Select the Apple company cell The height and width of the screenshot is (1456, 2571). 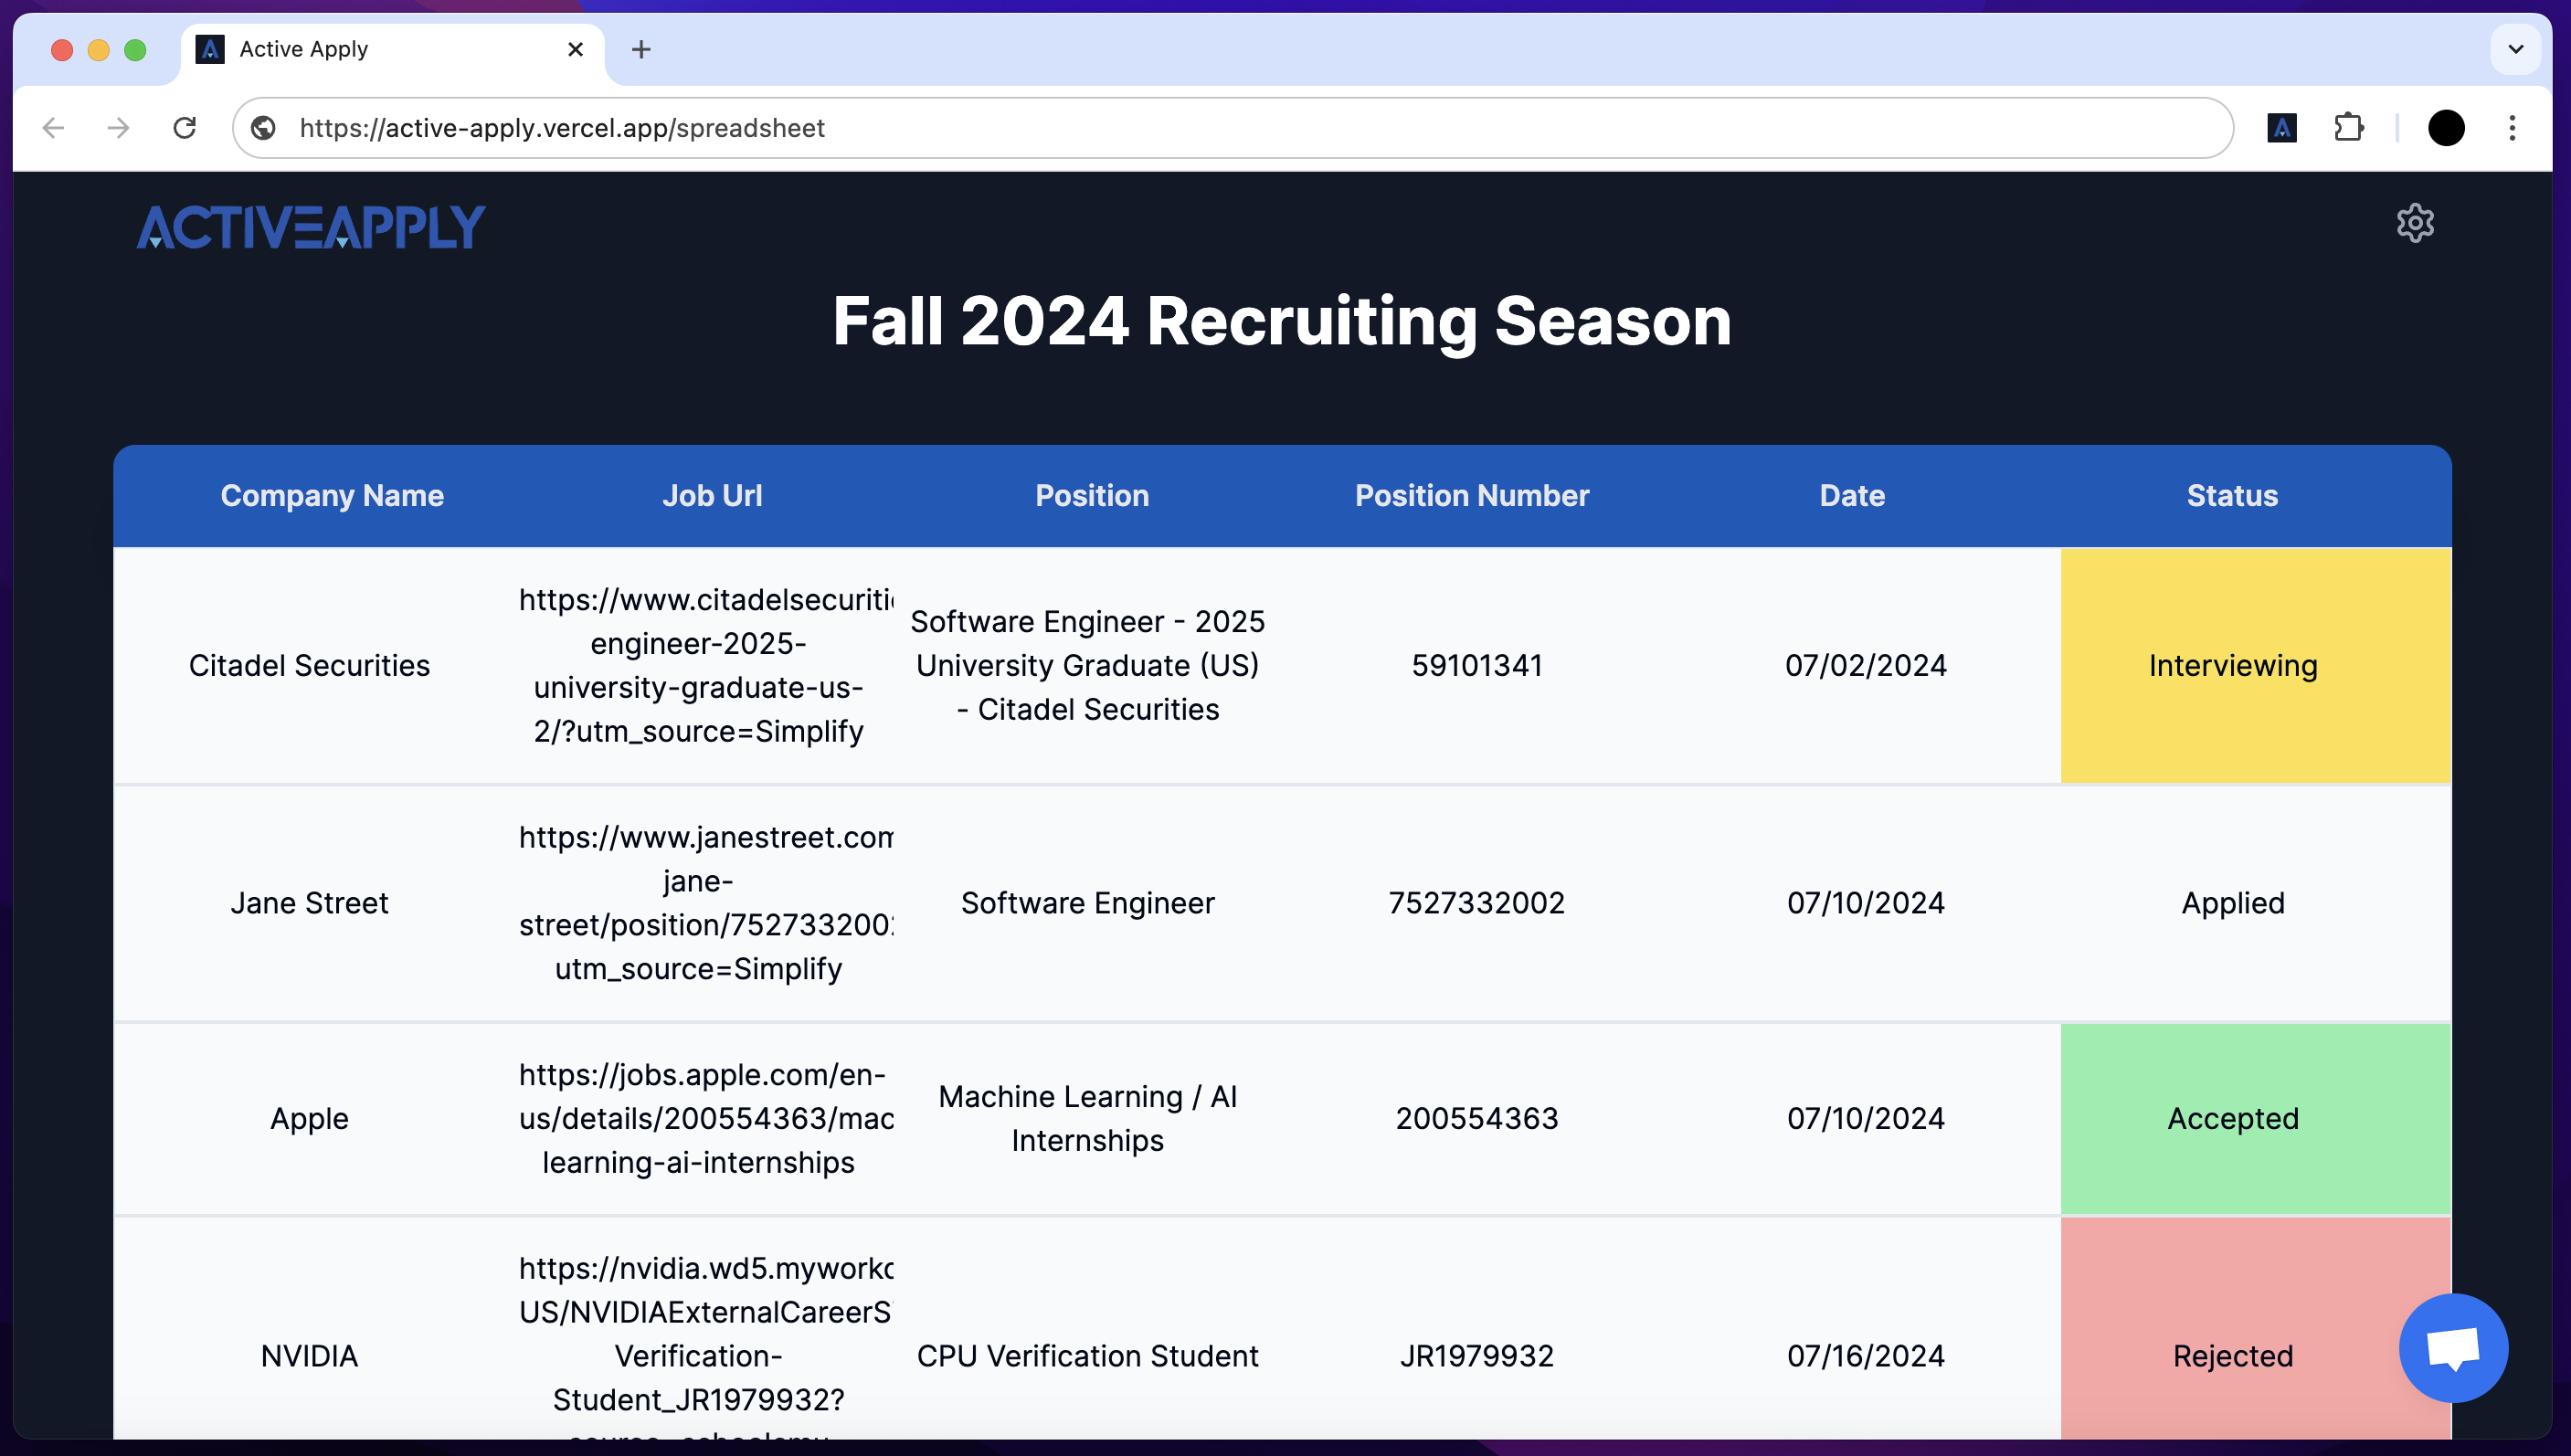[x=309, y=1118]
